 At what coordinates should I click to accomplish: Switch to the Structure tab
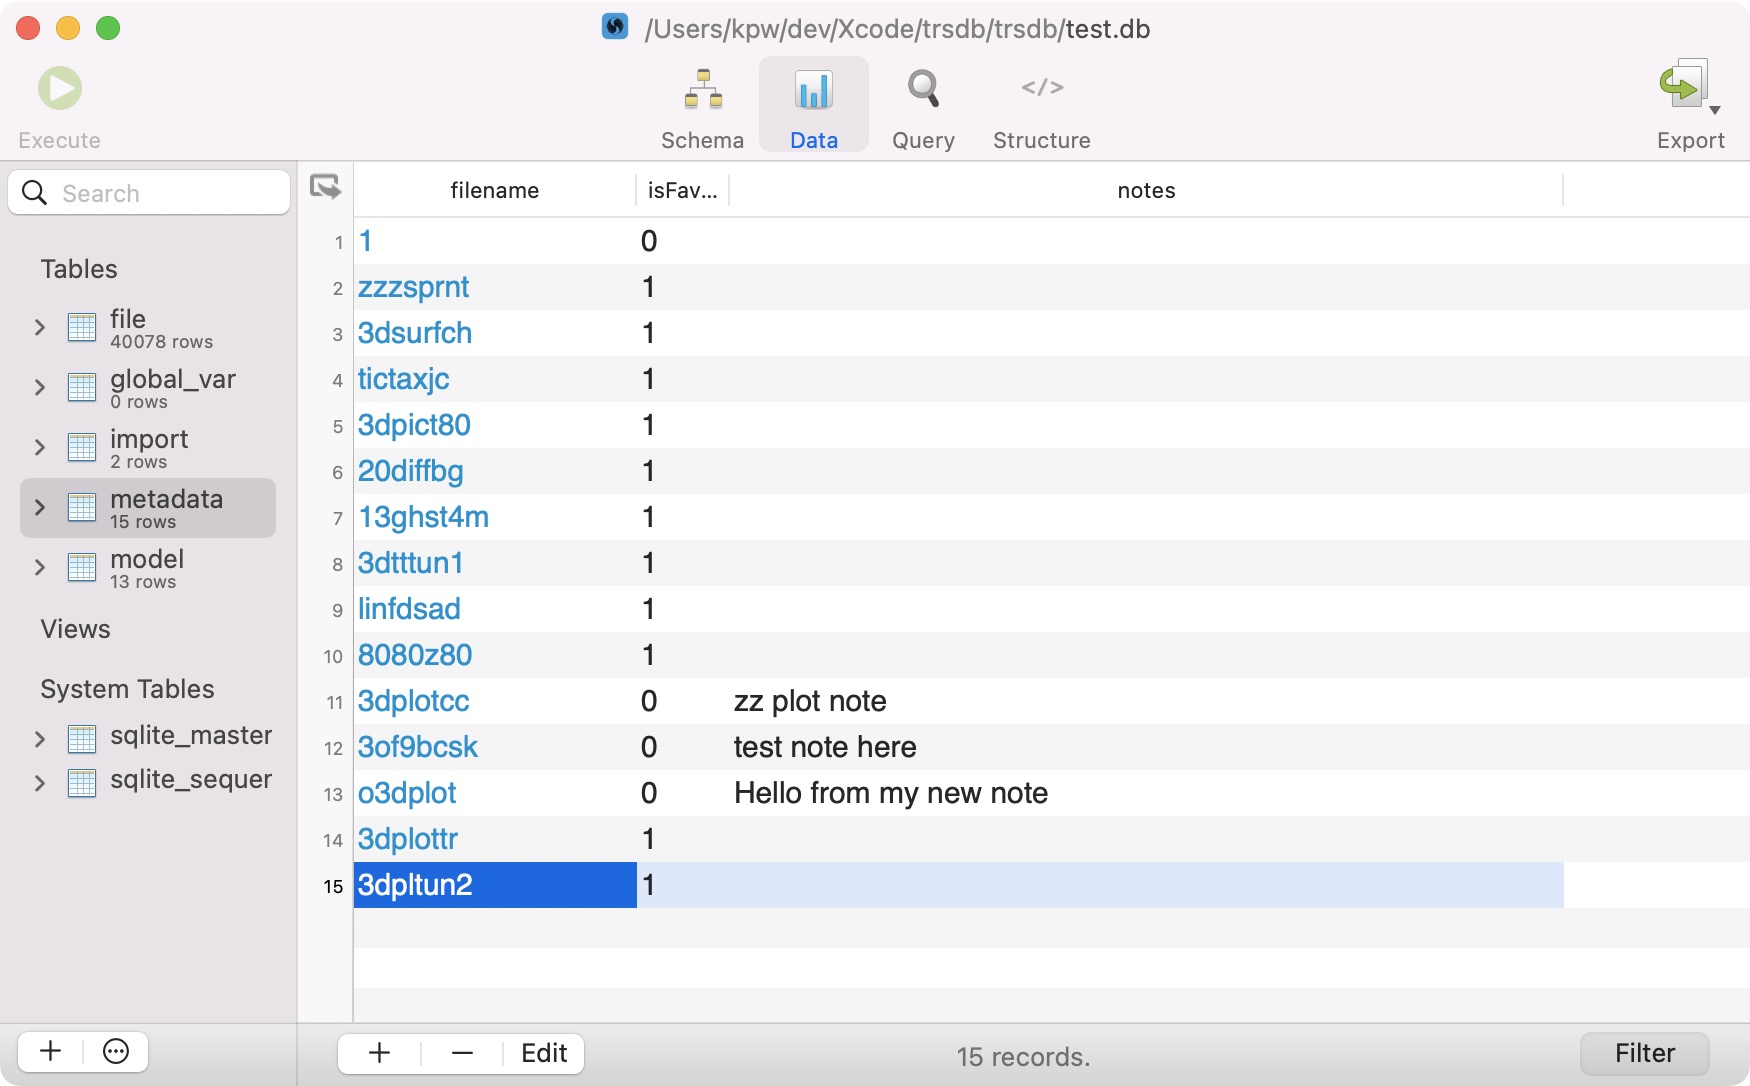tap(1042, 108)
